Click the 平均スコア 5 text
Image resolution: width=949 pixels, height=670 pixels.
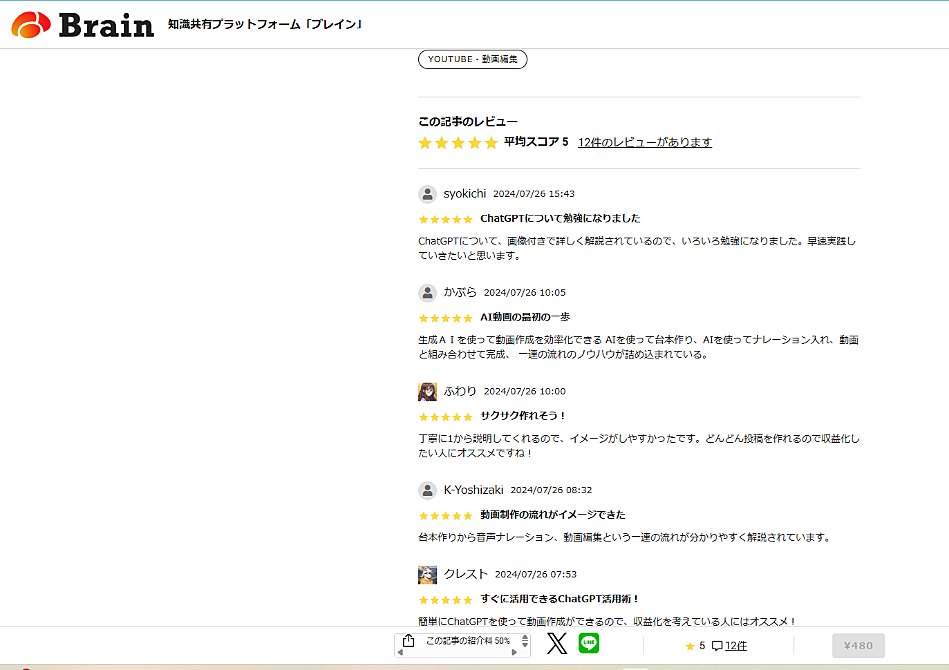click(x=536, y=142)
